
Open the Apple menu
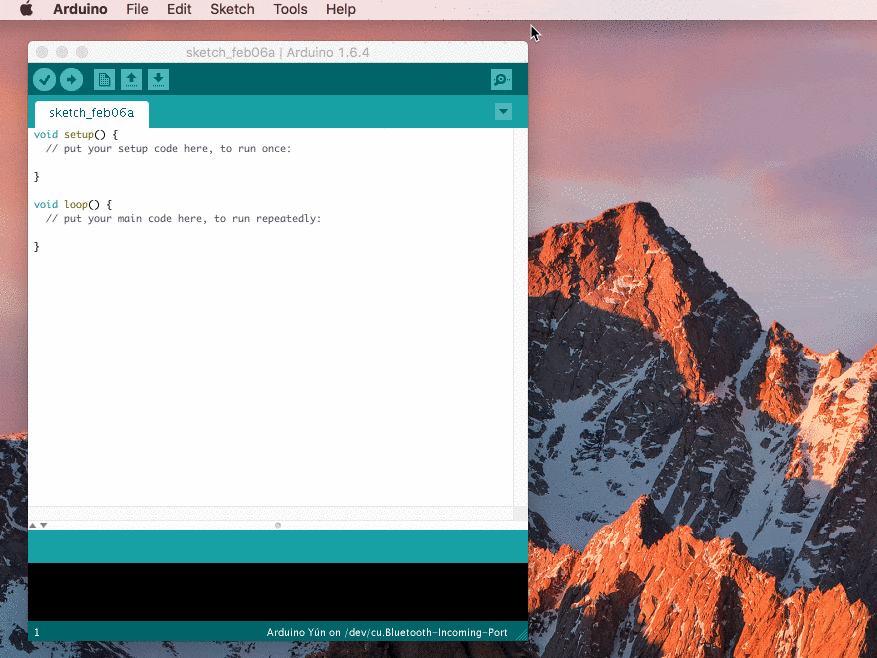[x=26, y=10]
